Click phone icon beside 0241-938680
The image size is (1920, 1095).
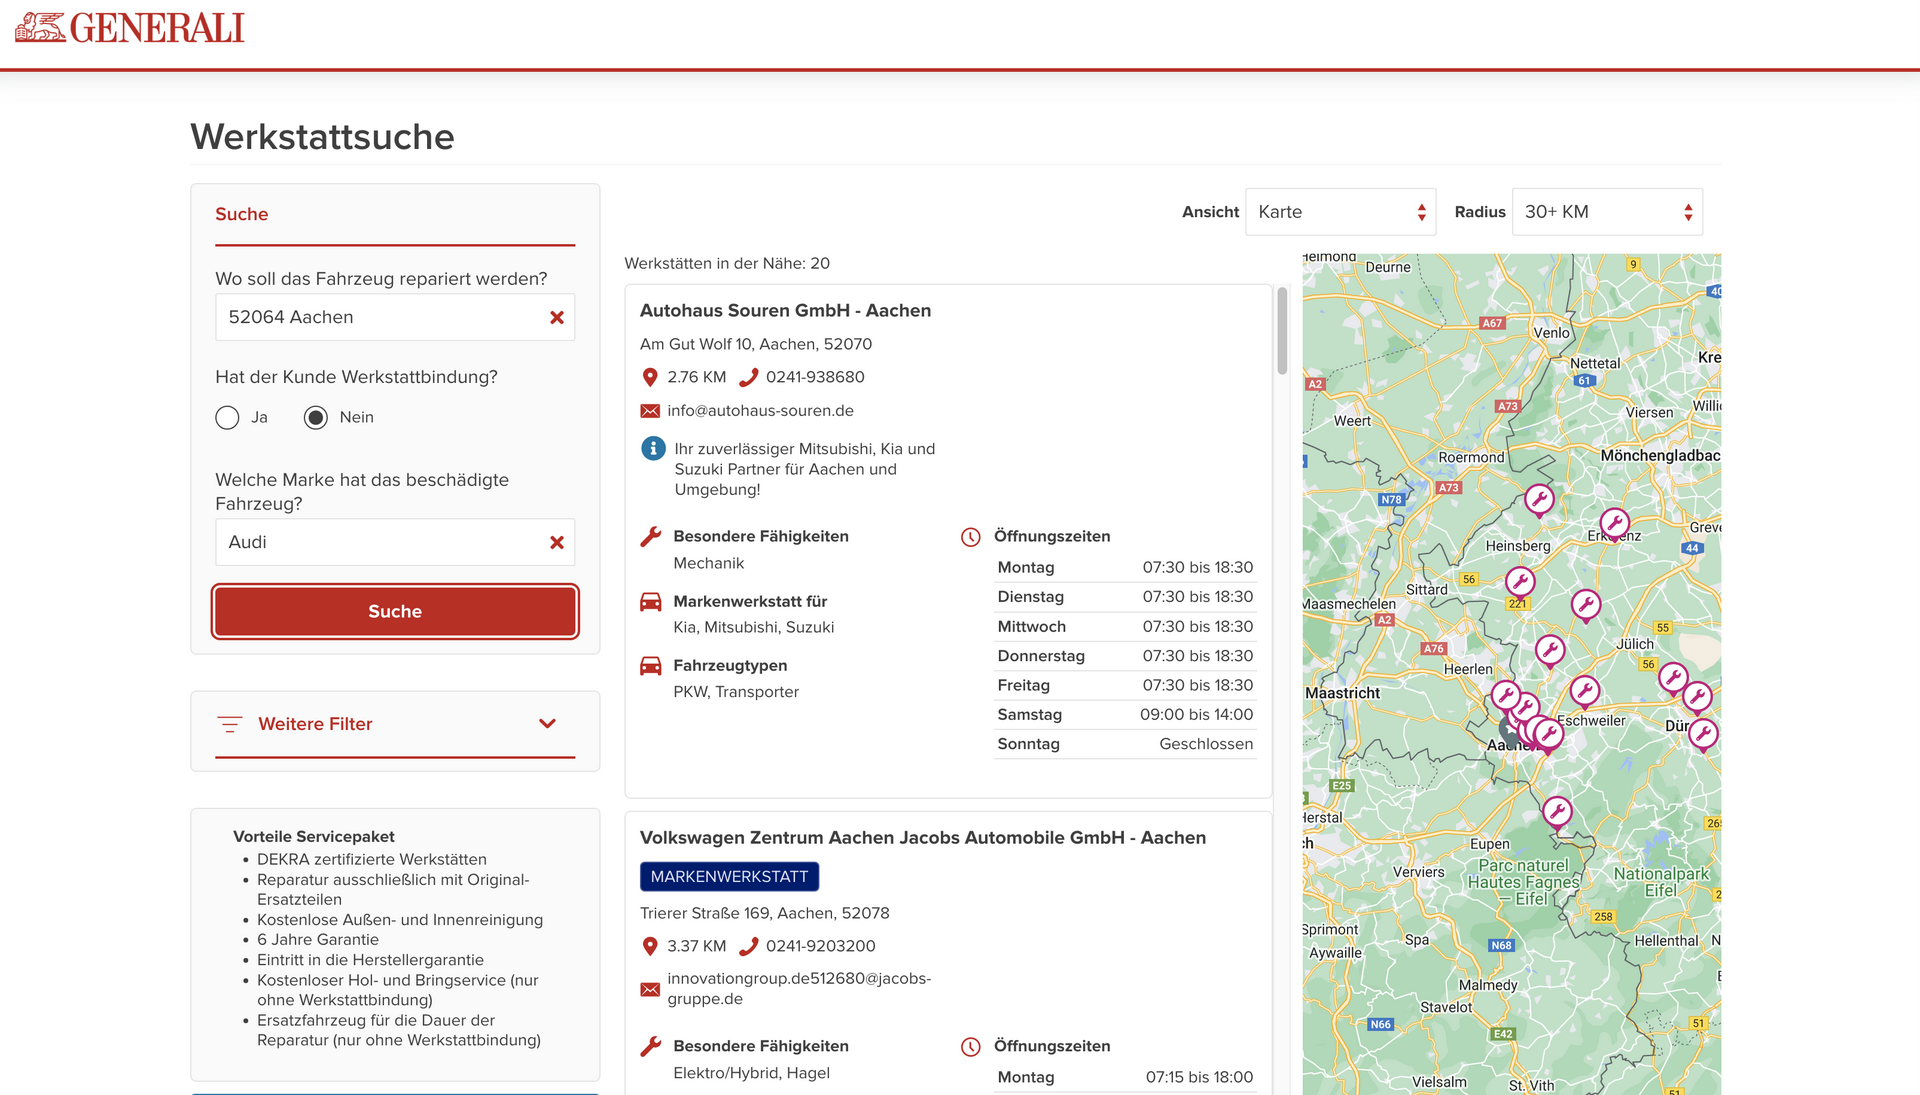pyautogui.click(x=748, y=377)
